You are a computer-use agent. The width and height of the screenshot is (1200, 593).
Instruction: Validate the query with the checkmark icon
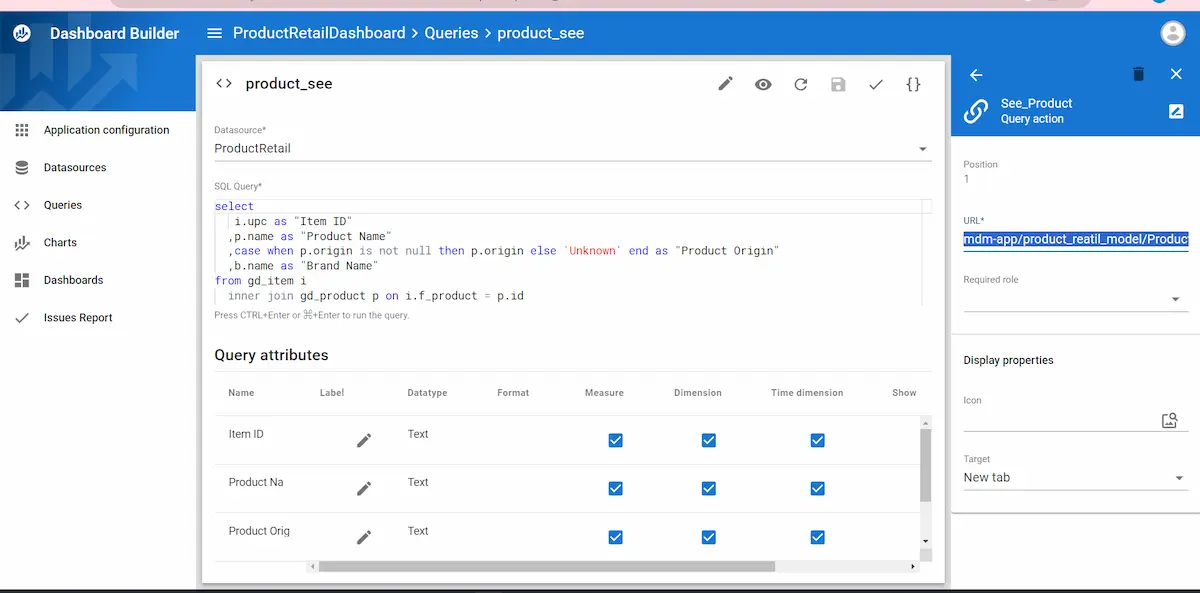(x=876, y=84)
